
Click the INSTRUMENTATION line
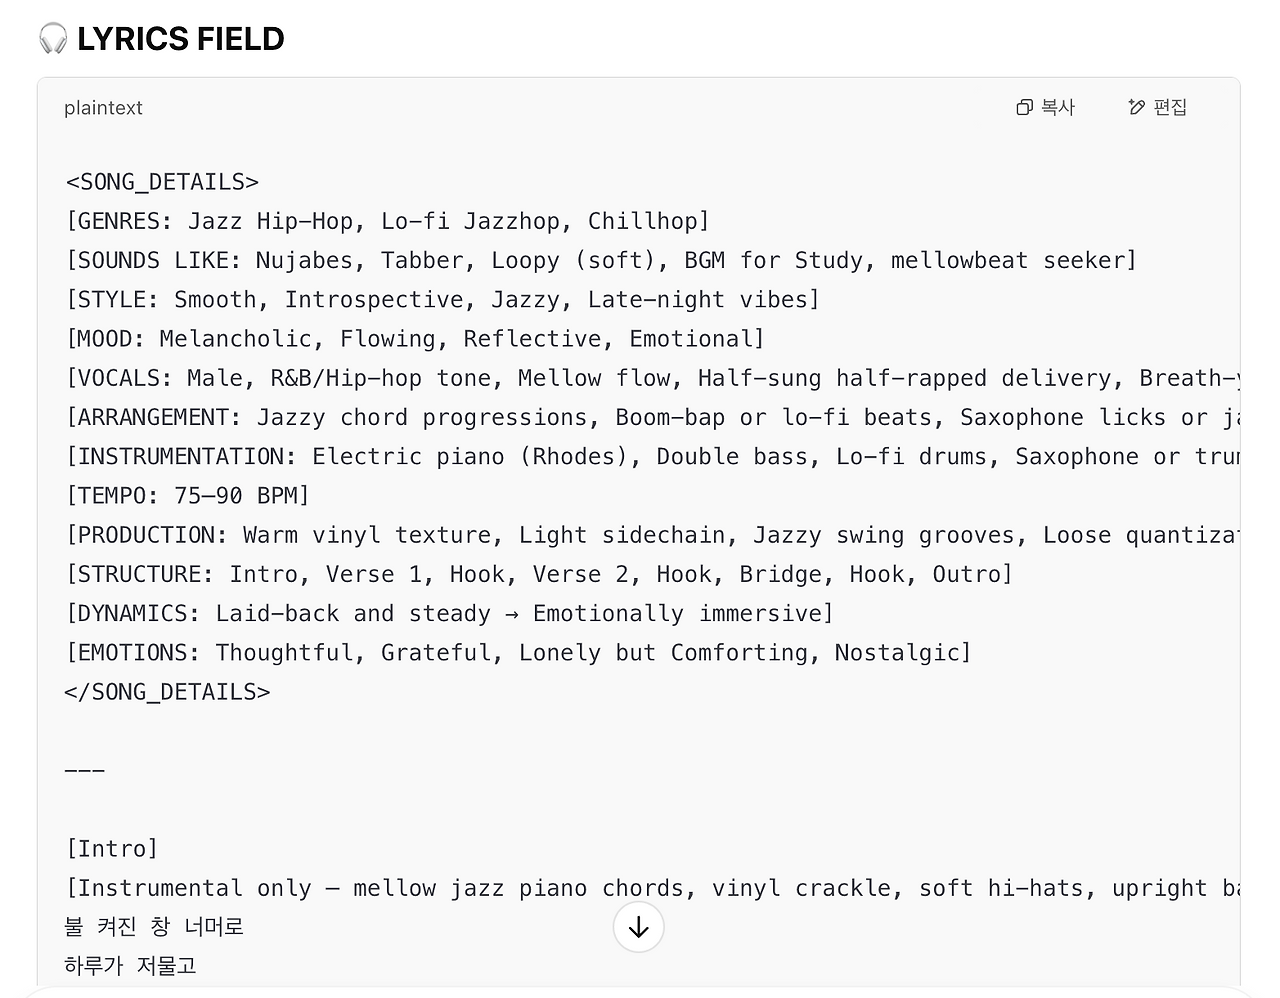[650, 456]
